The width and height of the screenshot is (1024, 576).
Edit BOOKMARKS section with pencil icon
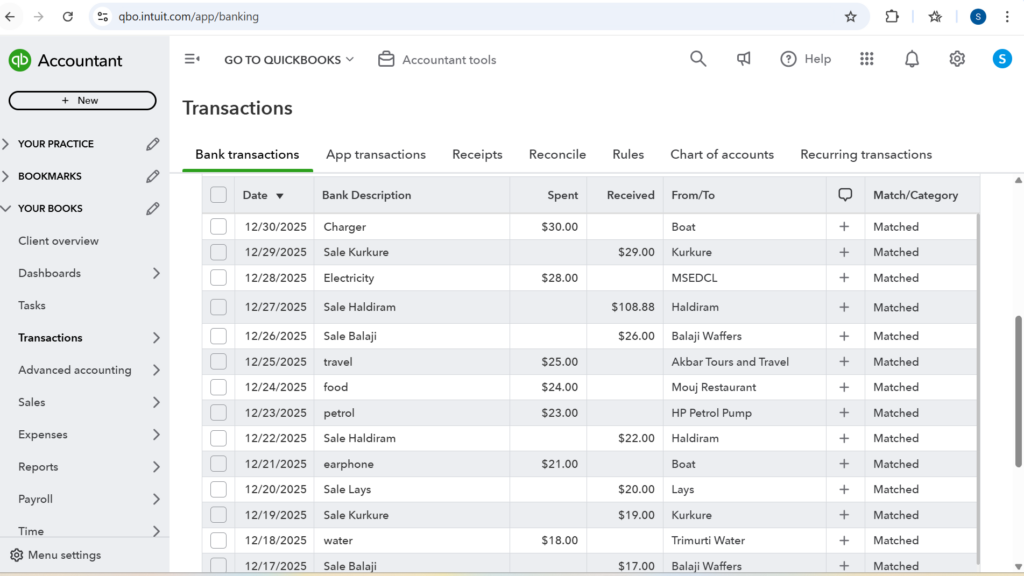(152, 176)
